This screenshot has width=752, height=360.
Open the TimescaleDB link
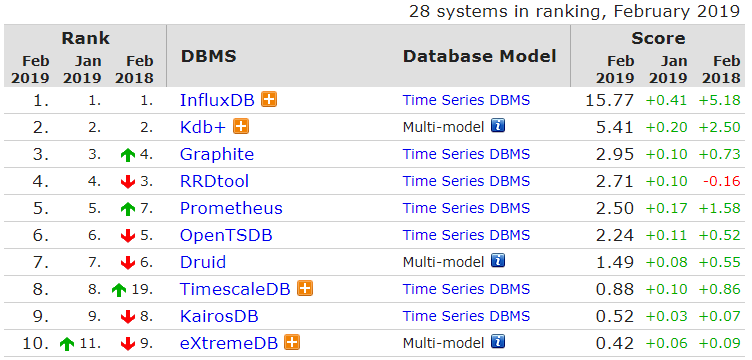(x=235, y=289)
